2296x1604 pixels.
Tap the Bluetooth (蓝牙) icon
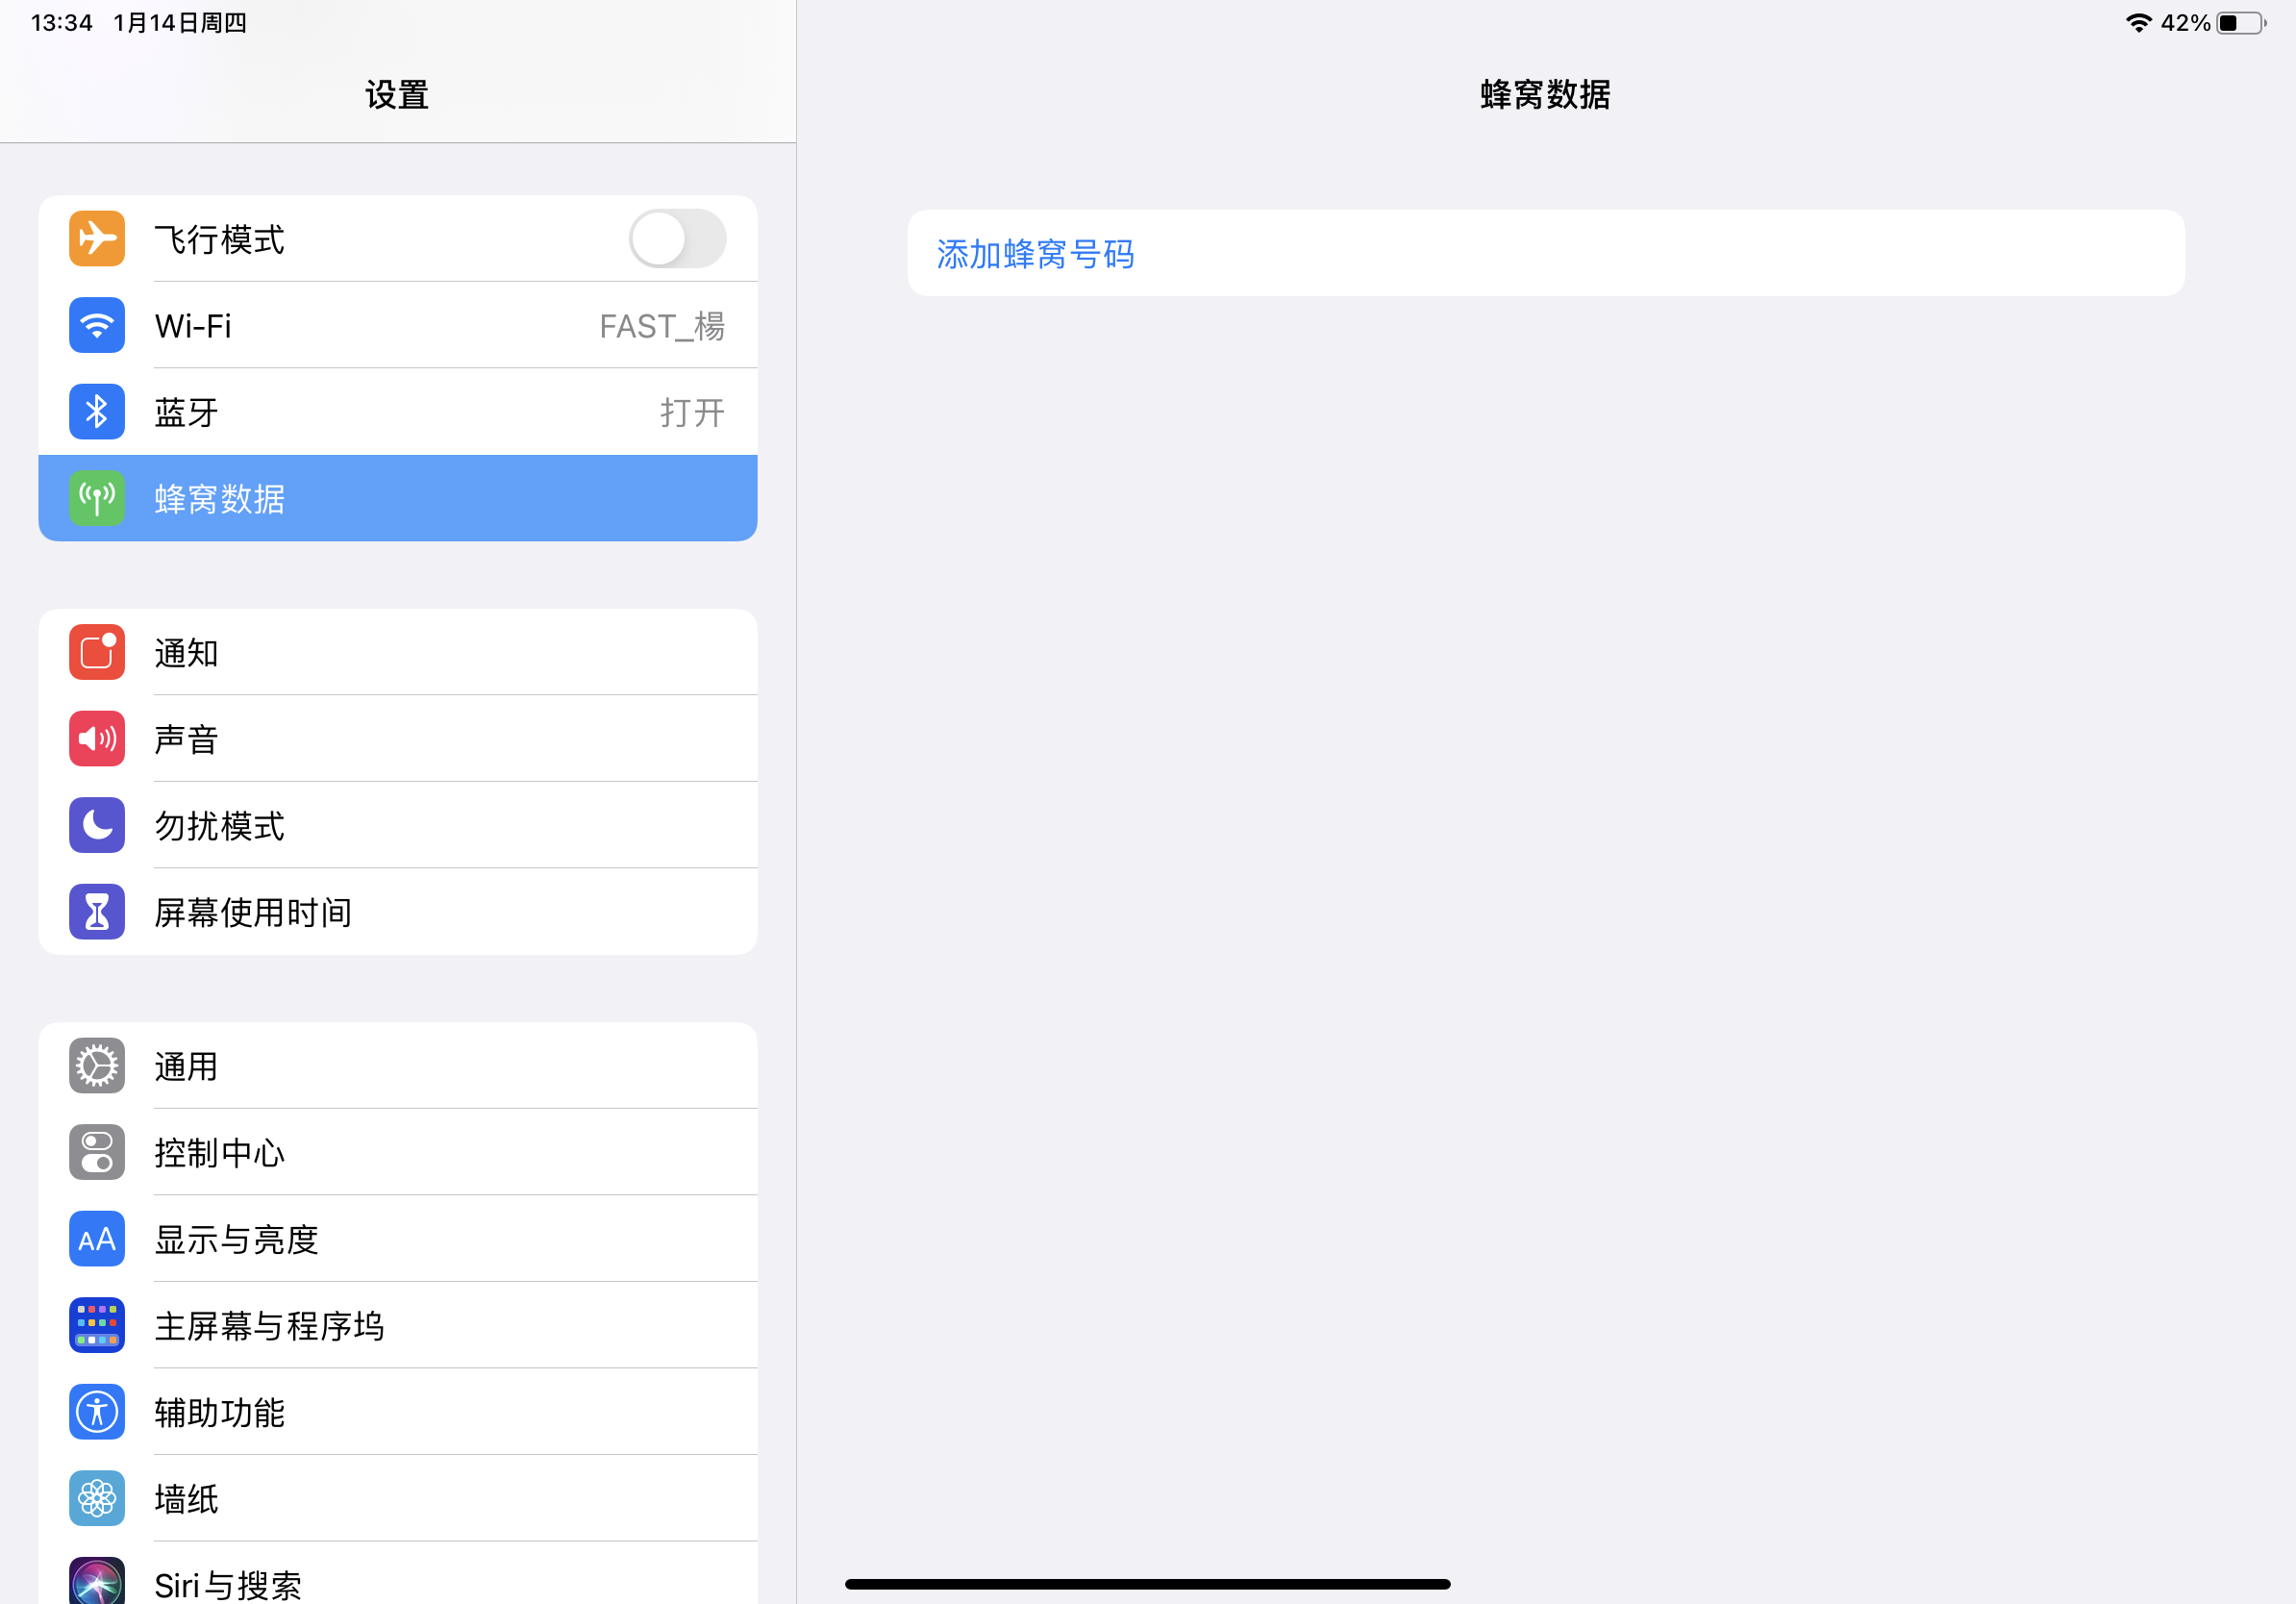click(97, 412)
